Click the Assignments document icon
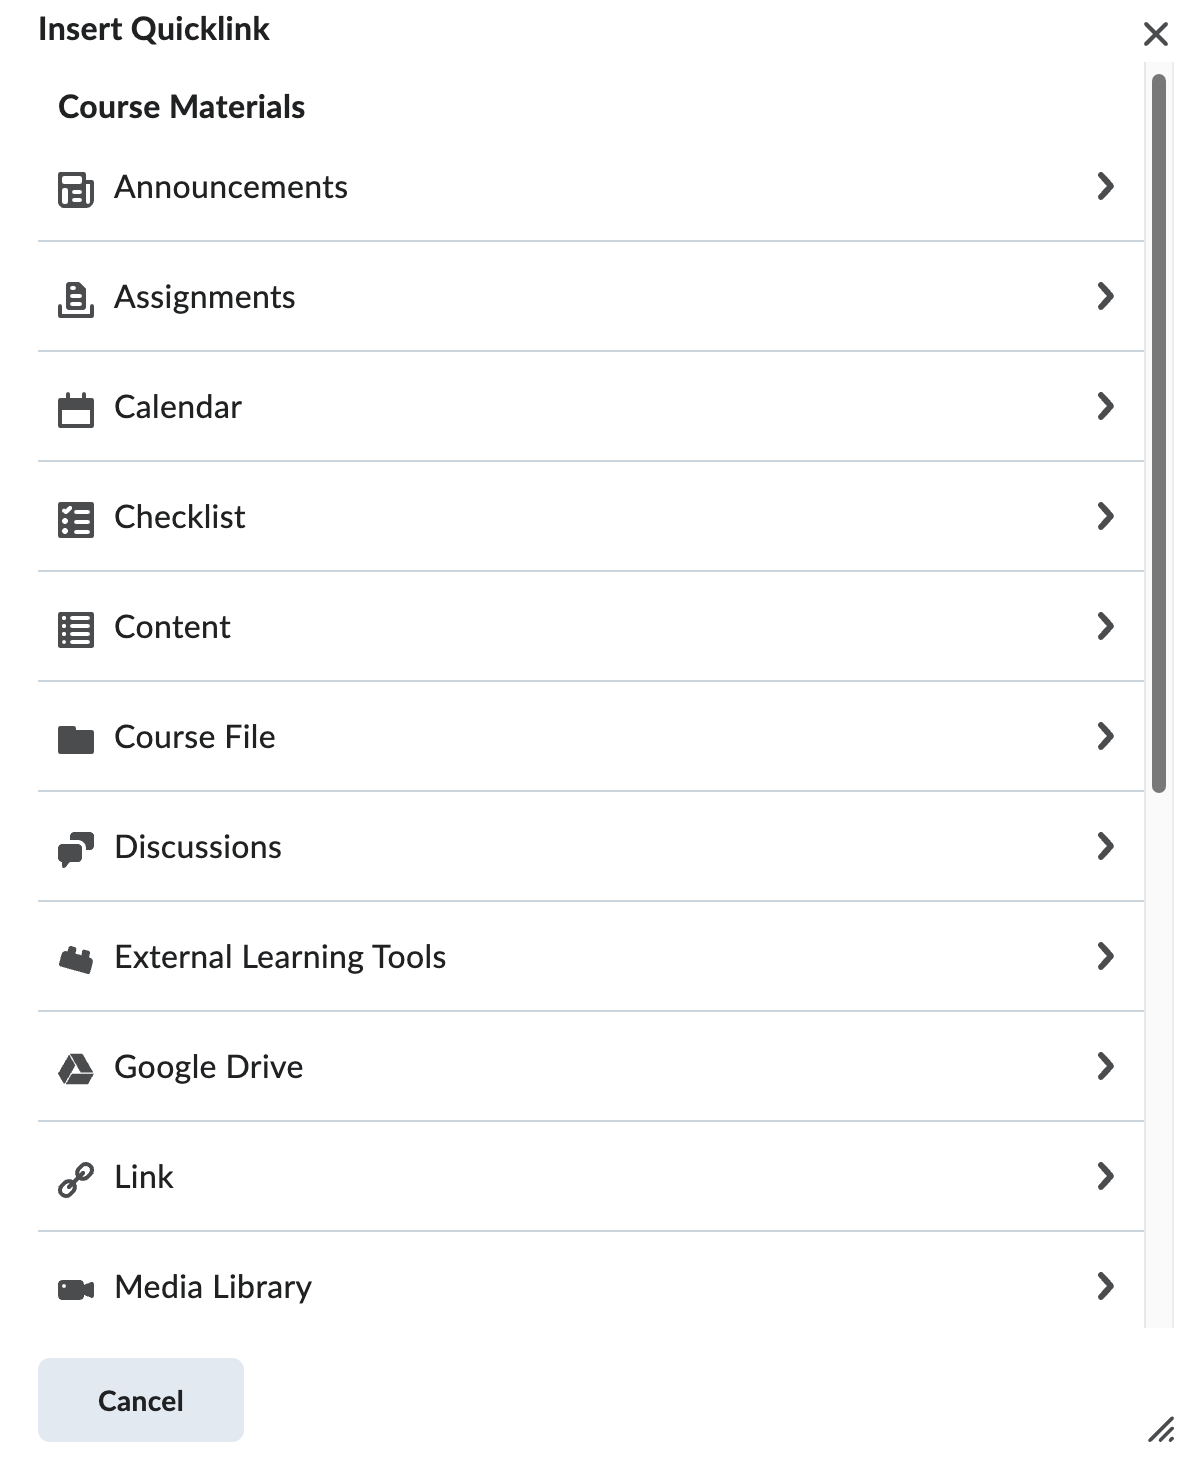 pyautogui.click(x=76, y=298)
